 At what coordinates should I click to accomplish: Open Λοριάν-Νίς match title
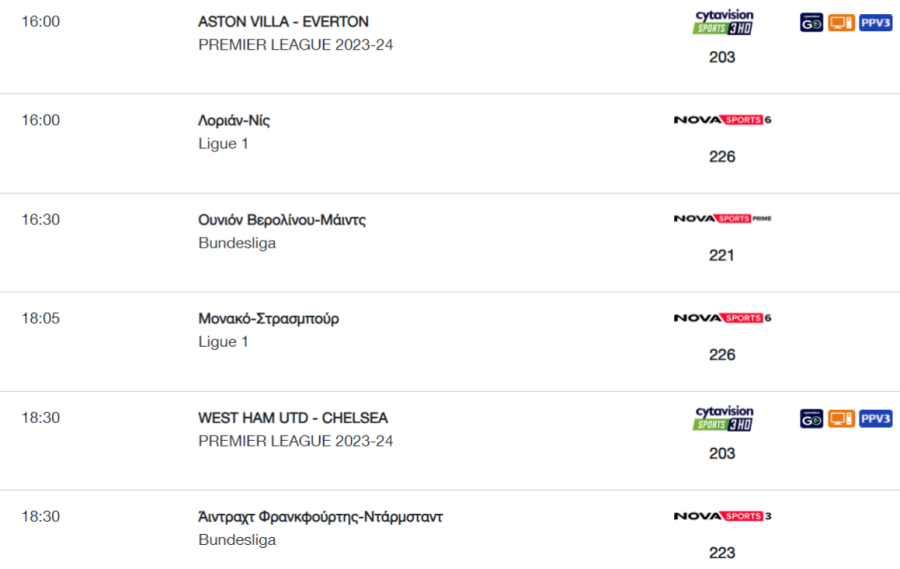pyautogui.click(x=234, y=121)
